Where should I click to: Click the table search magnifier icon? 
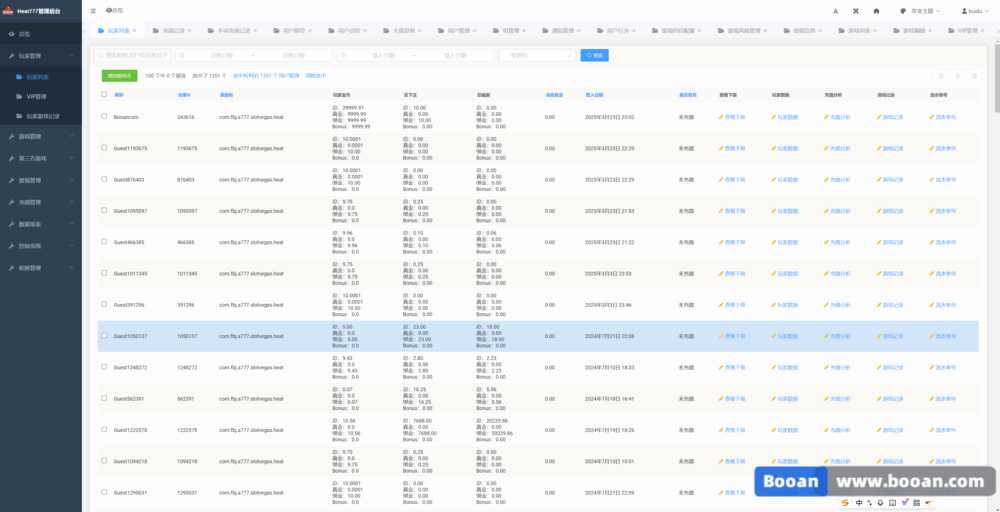point(941,75)
